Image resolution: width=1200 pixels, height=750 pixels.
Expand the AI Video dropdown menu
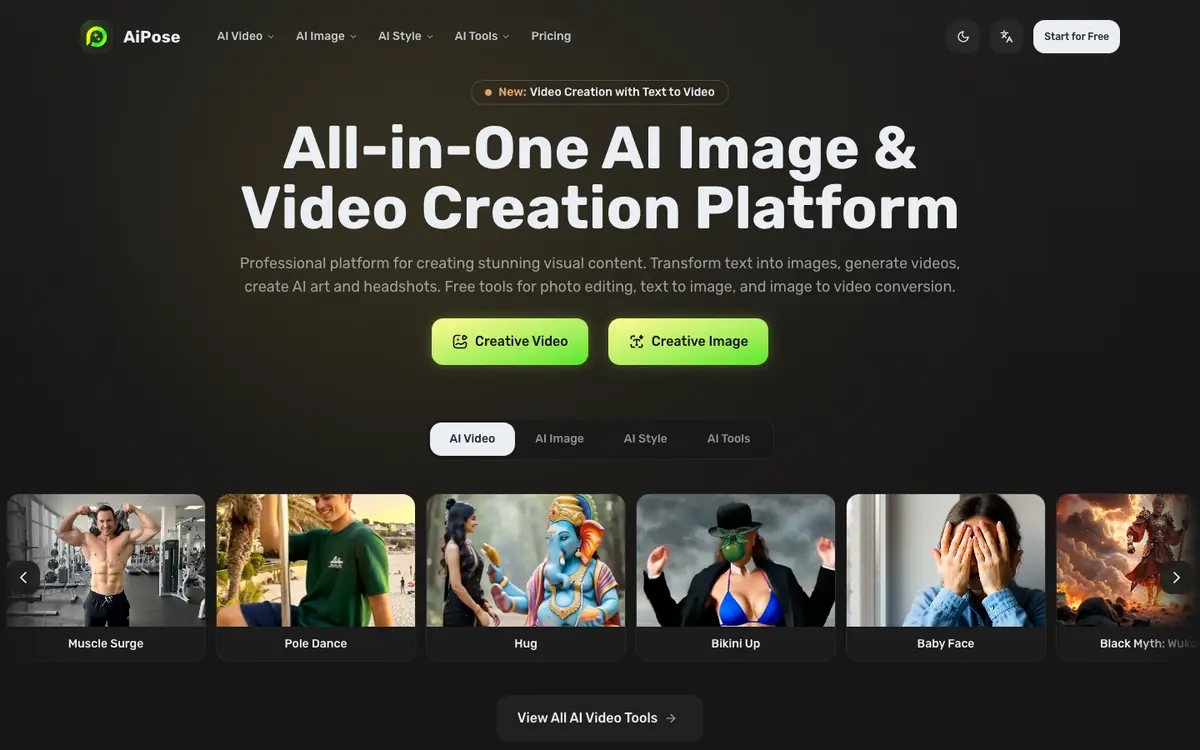tap(245, 36)
